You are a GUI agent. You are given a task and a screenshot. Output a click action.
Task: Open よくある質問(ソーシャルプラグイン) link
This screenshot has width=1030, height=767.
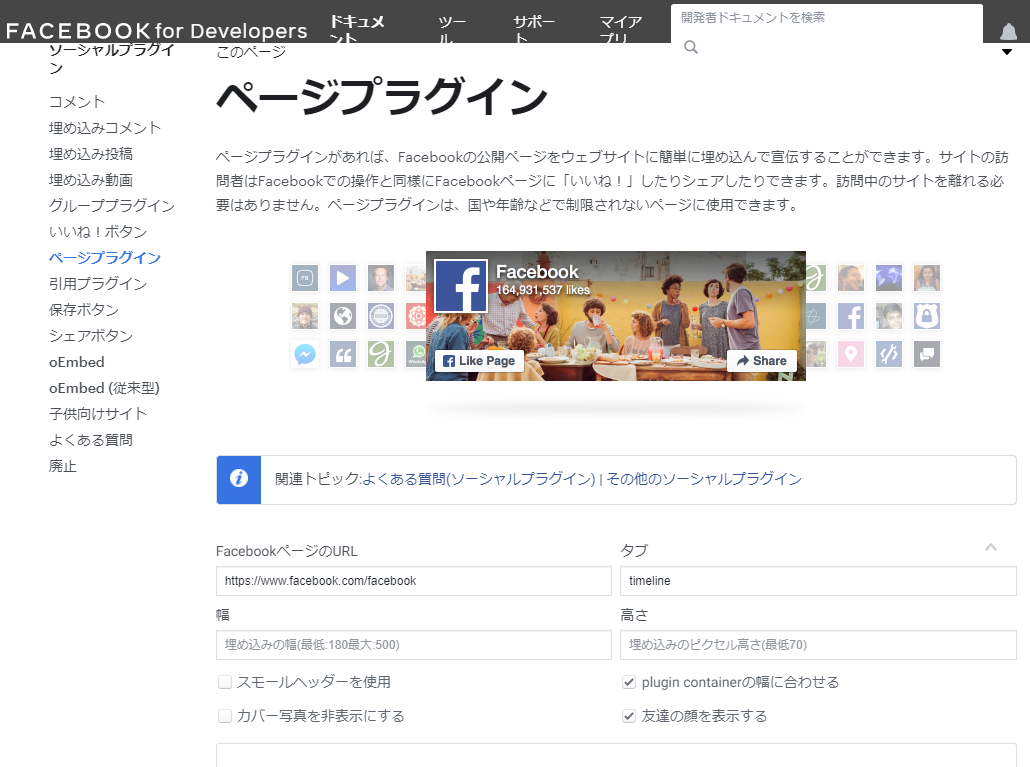coord(479,479)
